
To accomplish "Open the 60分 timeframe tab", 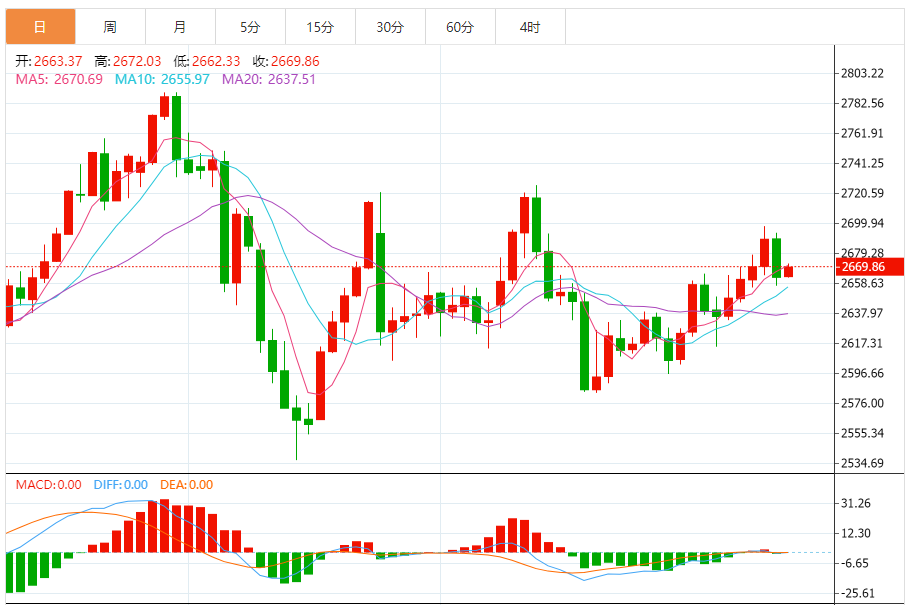I will click(x=460, y=27).
